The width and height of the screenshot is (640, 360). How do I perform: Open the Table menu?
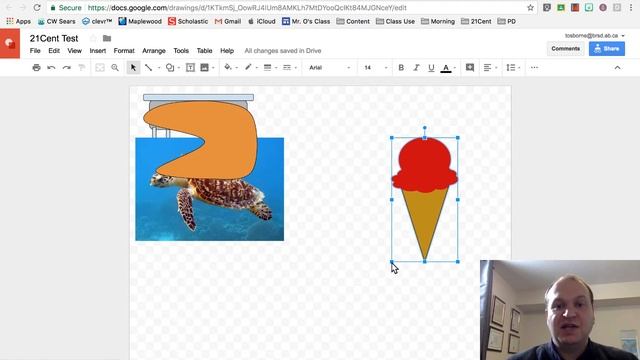[204, 51]
